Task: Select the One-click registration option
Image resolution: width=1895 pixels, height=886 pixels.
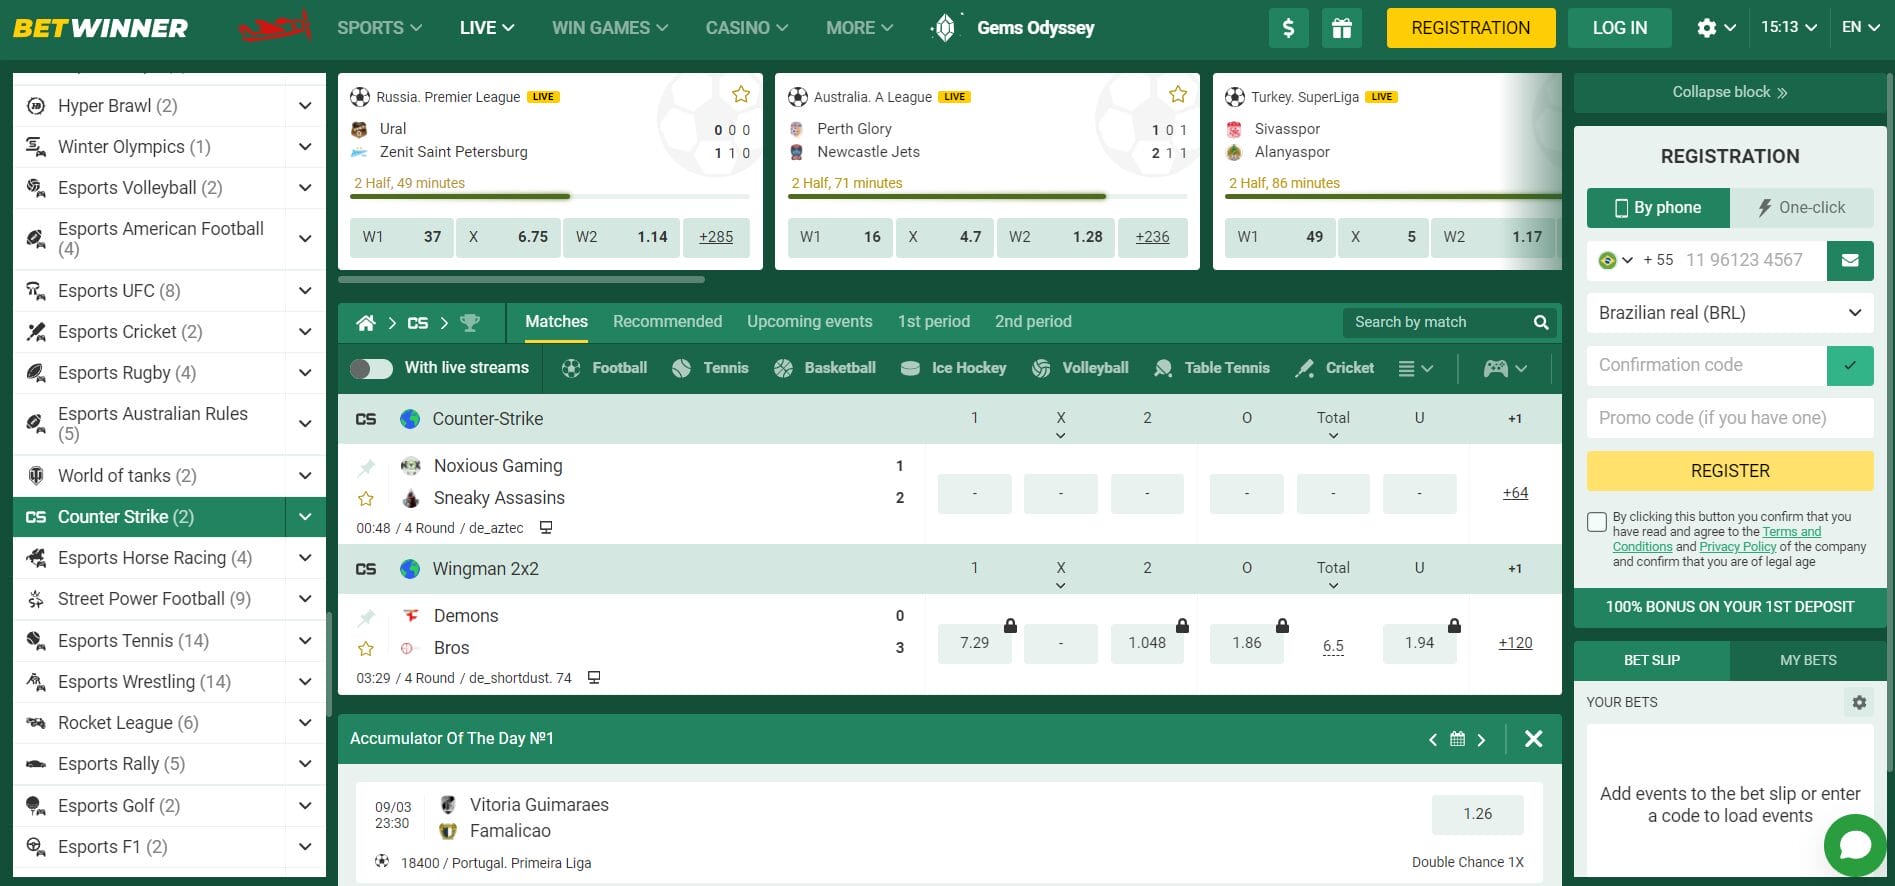Action: pyautogui.click(x=1802, y=208)
